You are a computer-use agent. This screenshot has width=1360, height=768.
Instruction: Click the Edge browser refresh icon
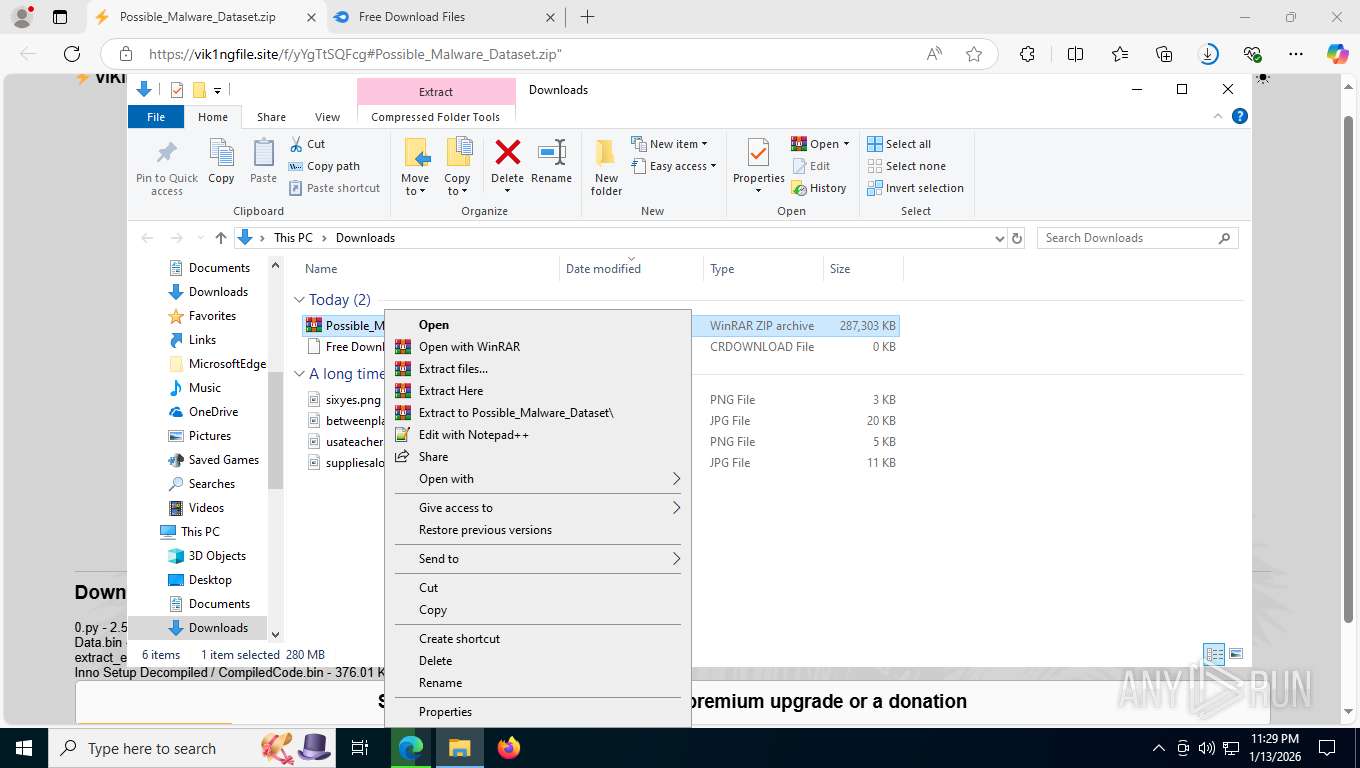(x=72, y=54)
